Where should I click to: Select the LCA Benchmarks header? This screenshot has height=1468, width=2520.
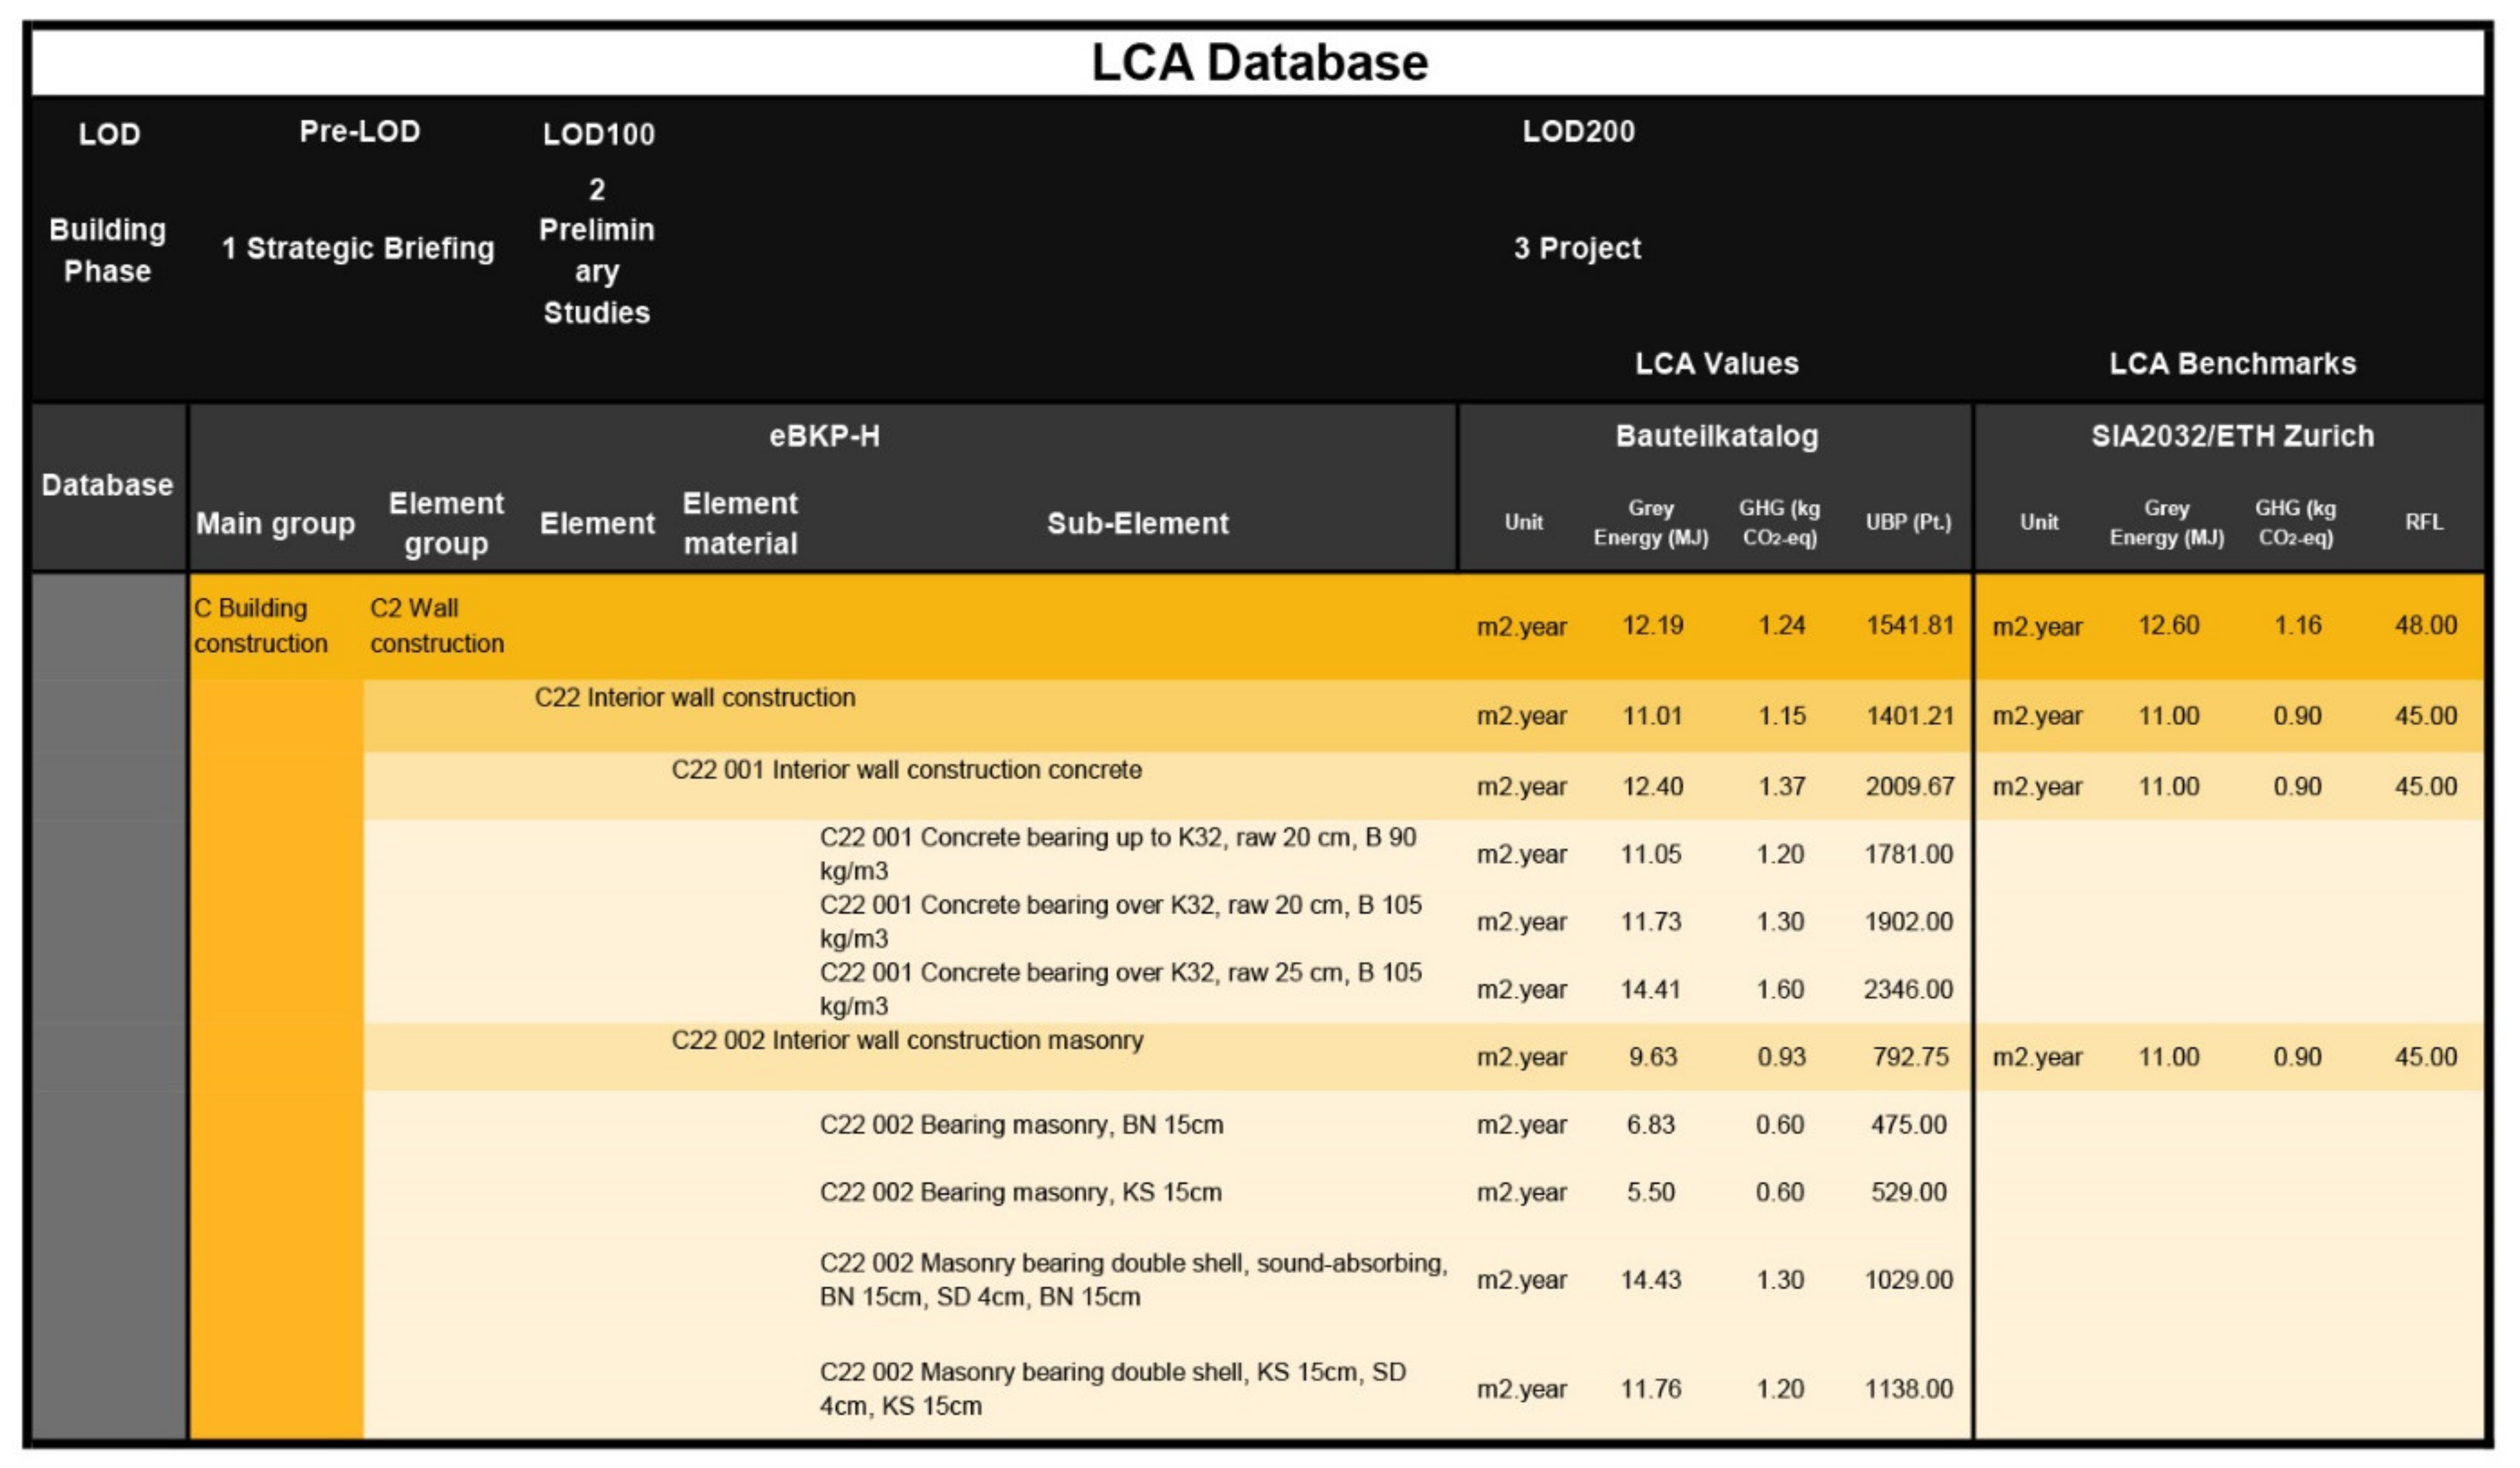2232,364
